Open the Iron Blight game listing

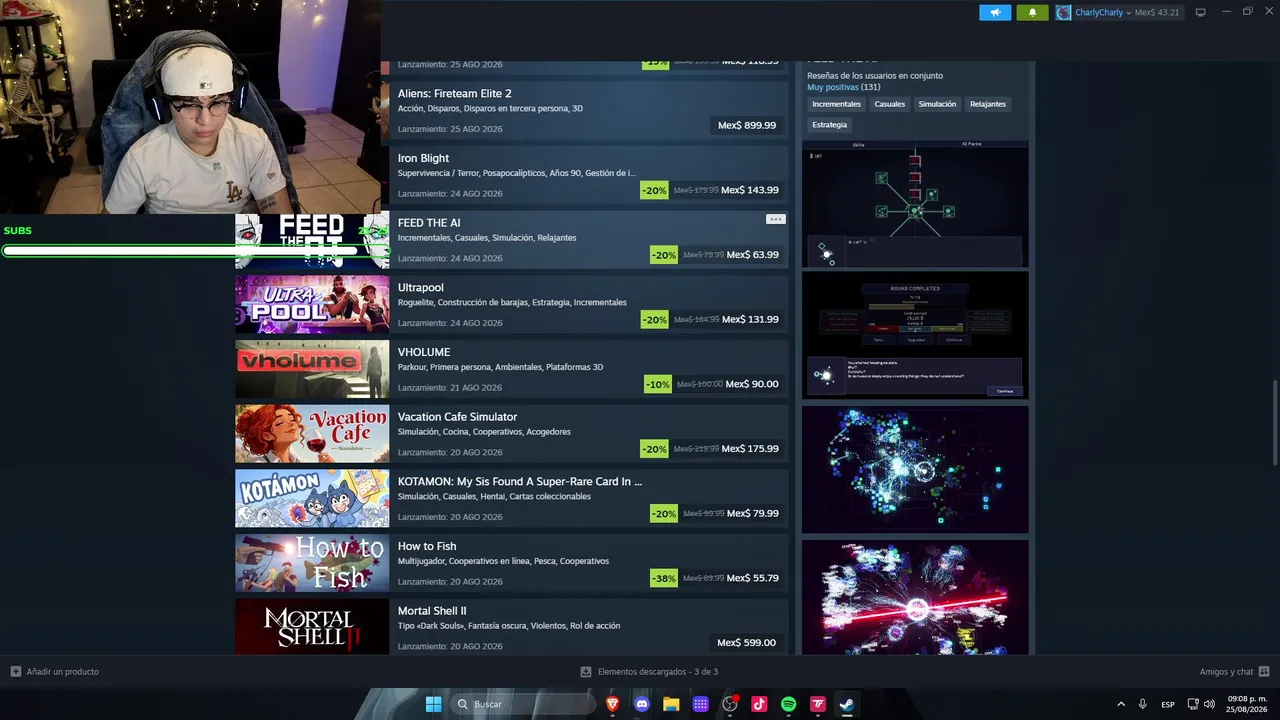[424, 158]
